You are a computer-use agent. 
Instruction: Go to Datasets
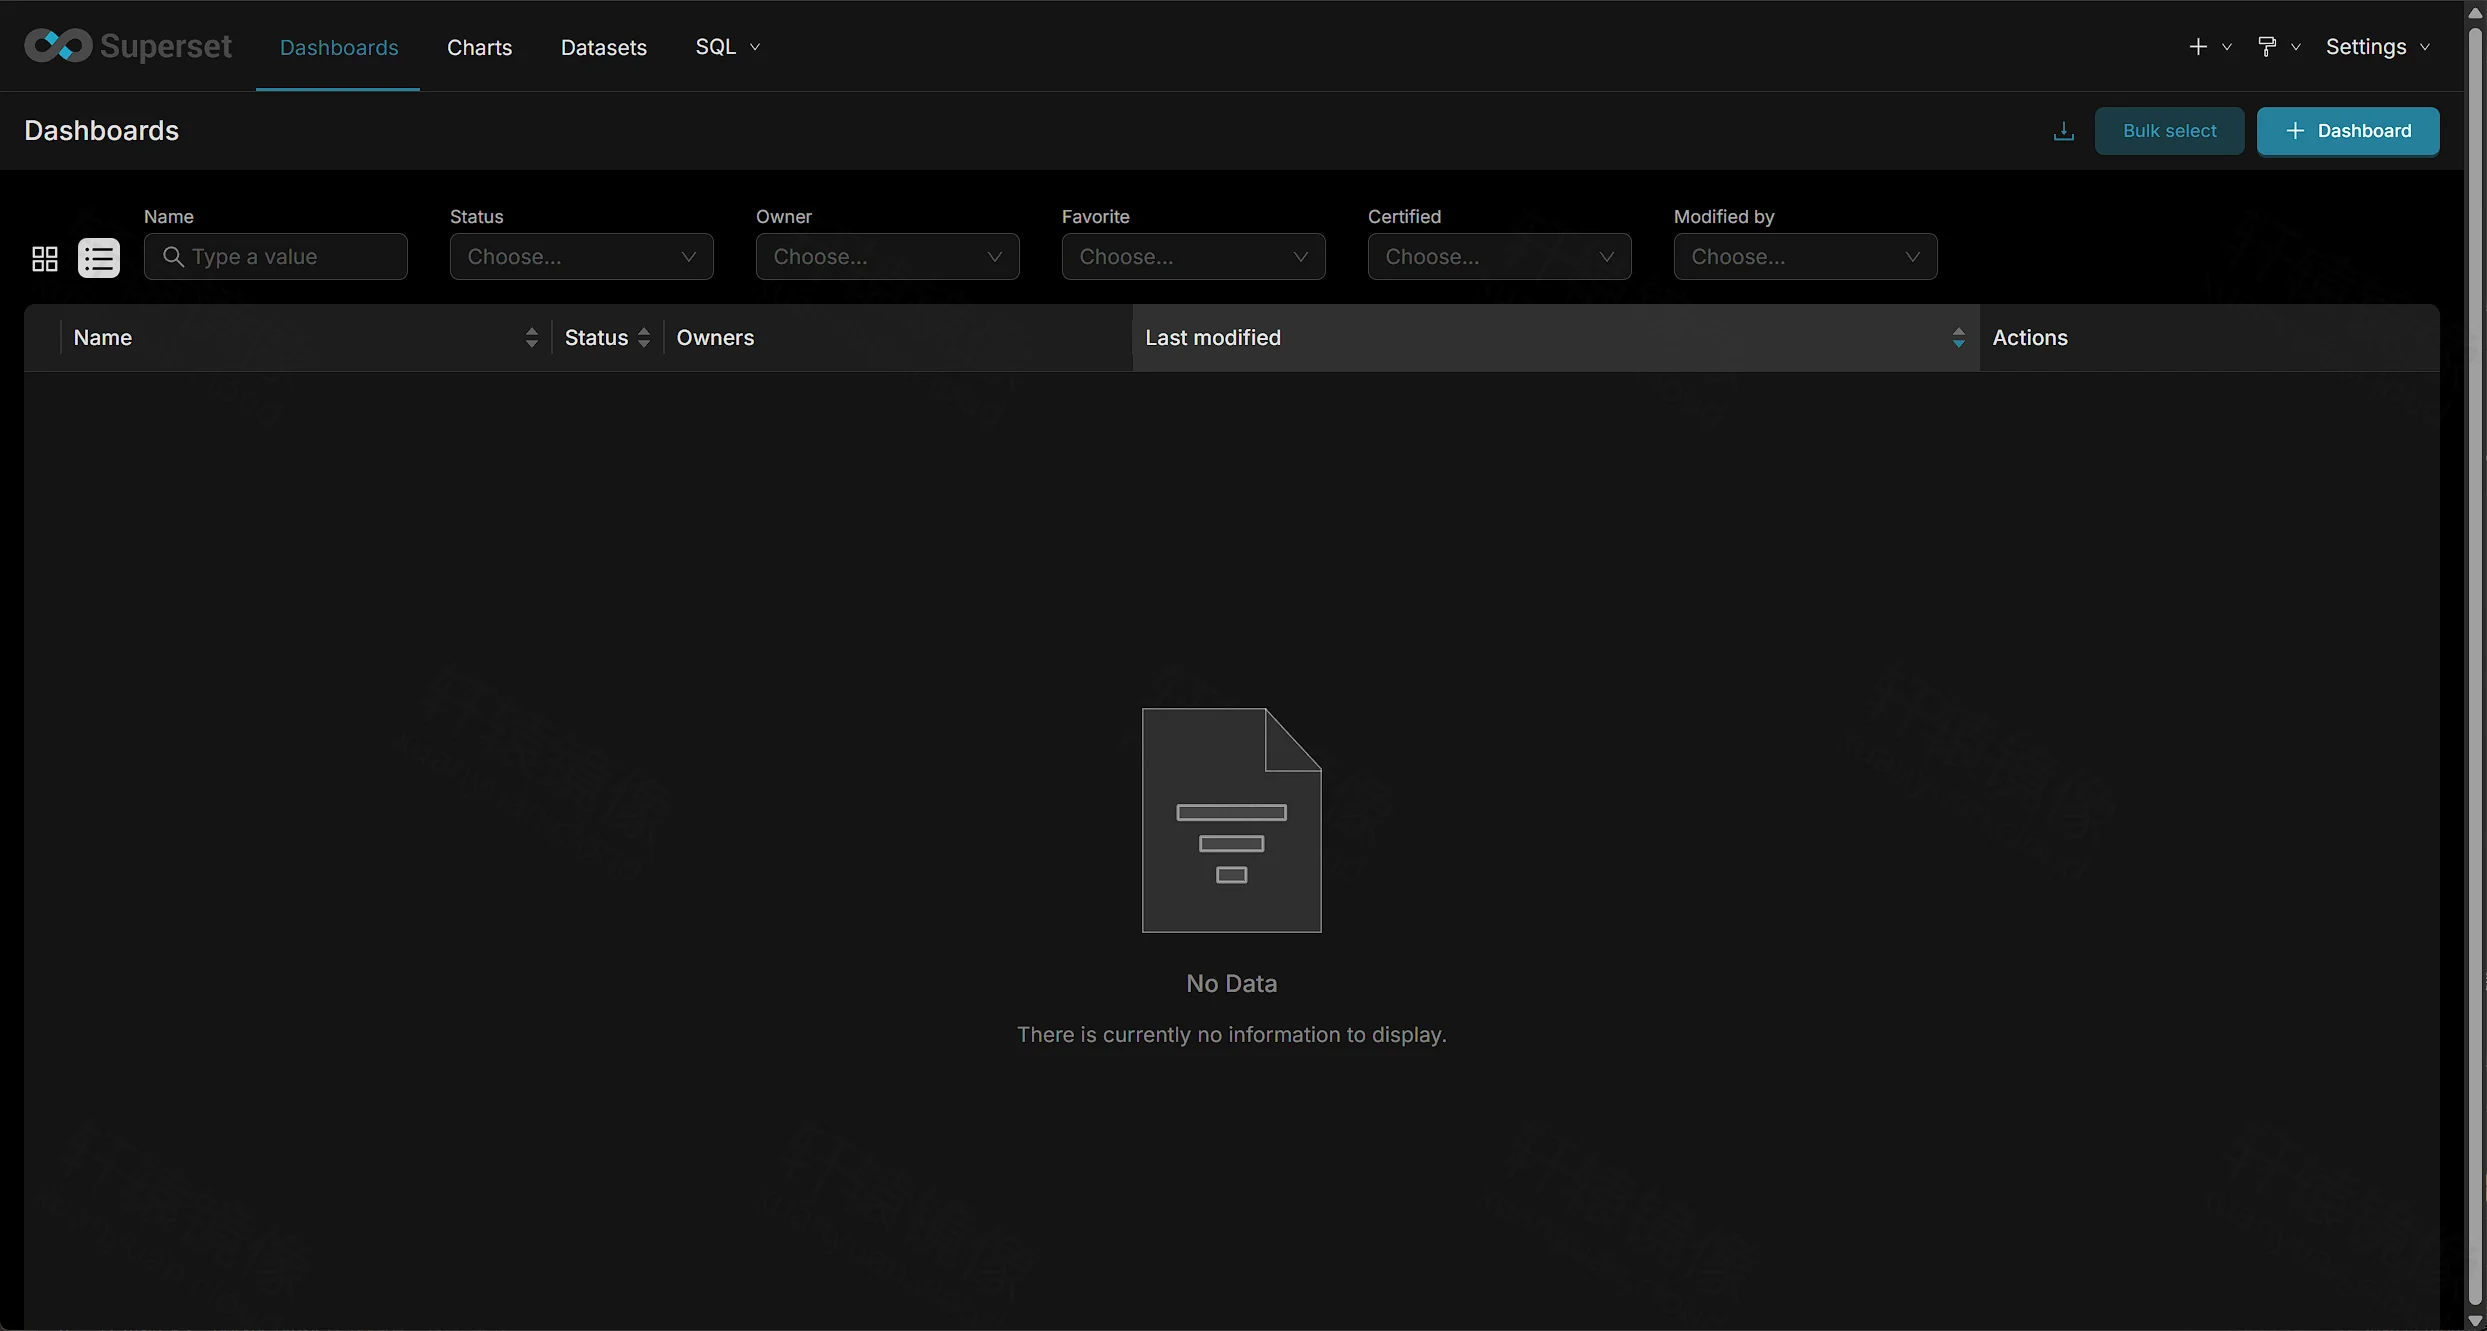click(603, 47)
